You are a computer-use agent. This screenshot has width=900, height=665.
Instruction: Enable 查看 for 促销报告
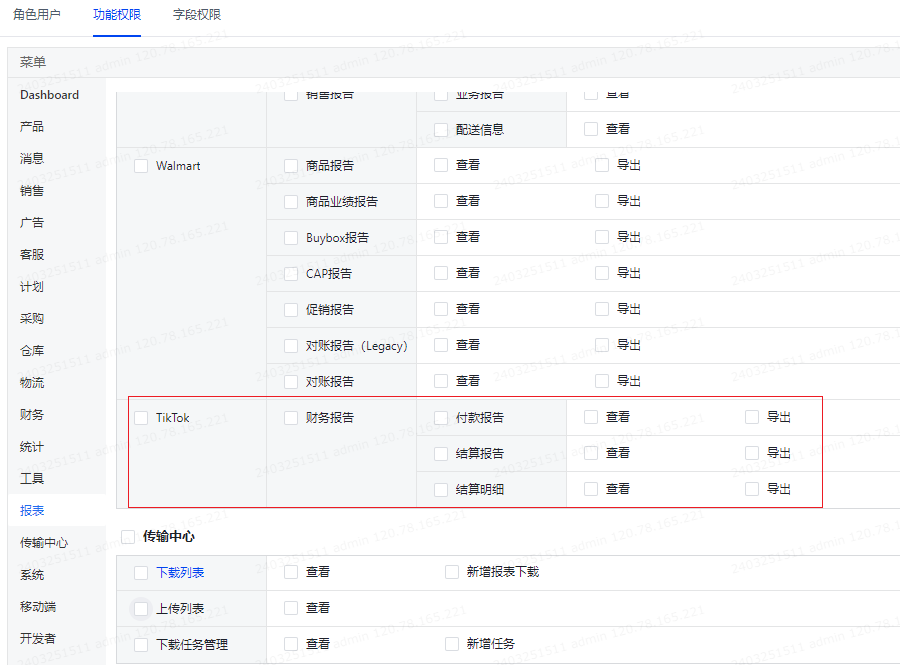pyautogui.click(x=441, y=309)
